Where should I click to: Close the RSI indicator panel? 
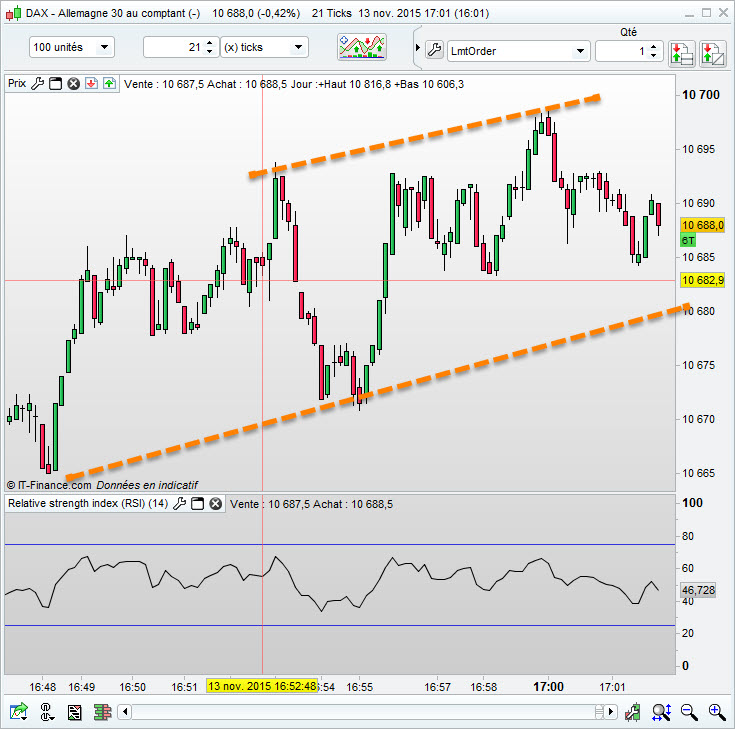pyautogui.click(x=216, y=504)
